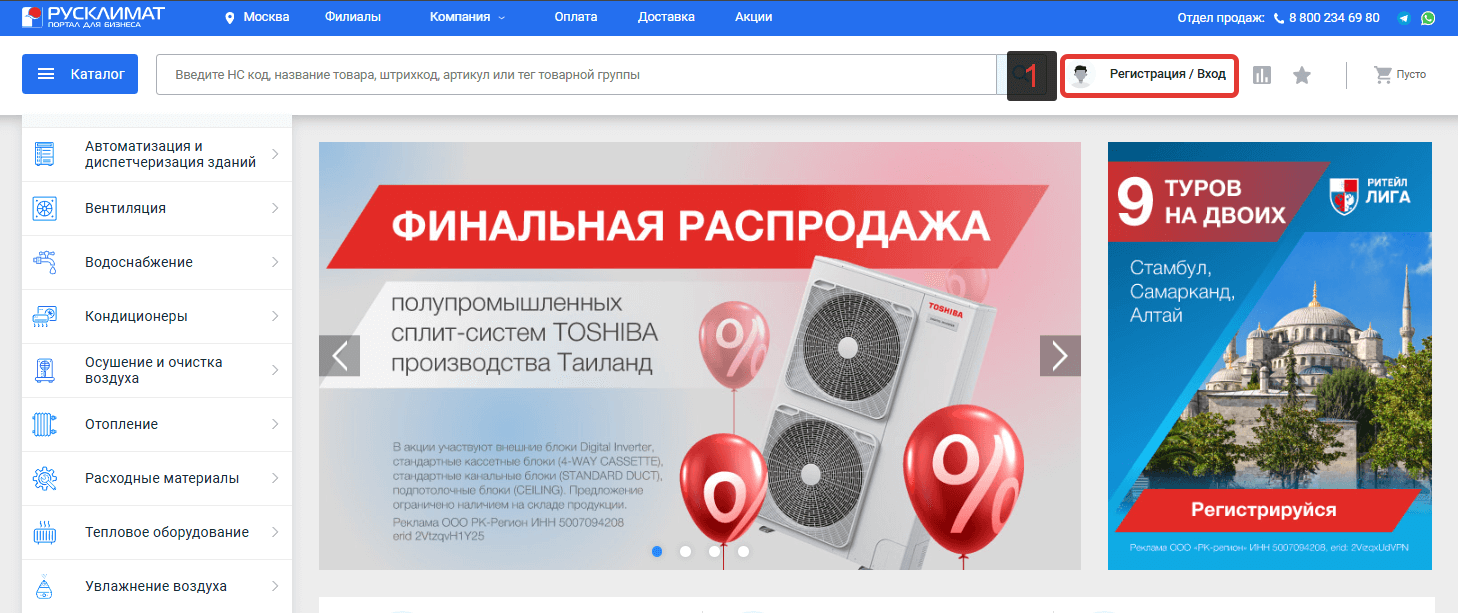Expand the Увлажнение воздуха chevron
1458x613 pixels.
click(274, 586)
